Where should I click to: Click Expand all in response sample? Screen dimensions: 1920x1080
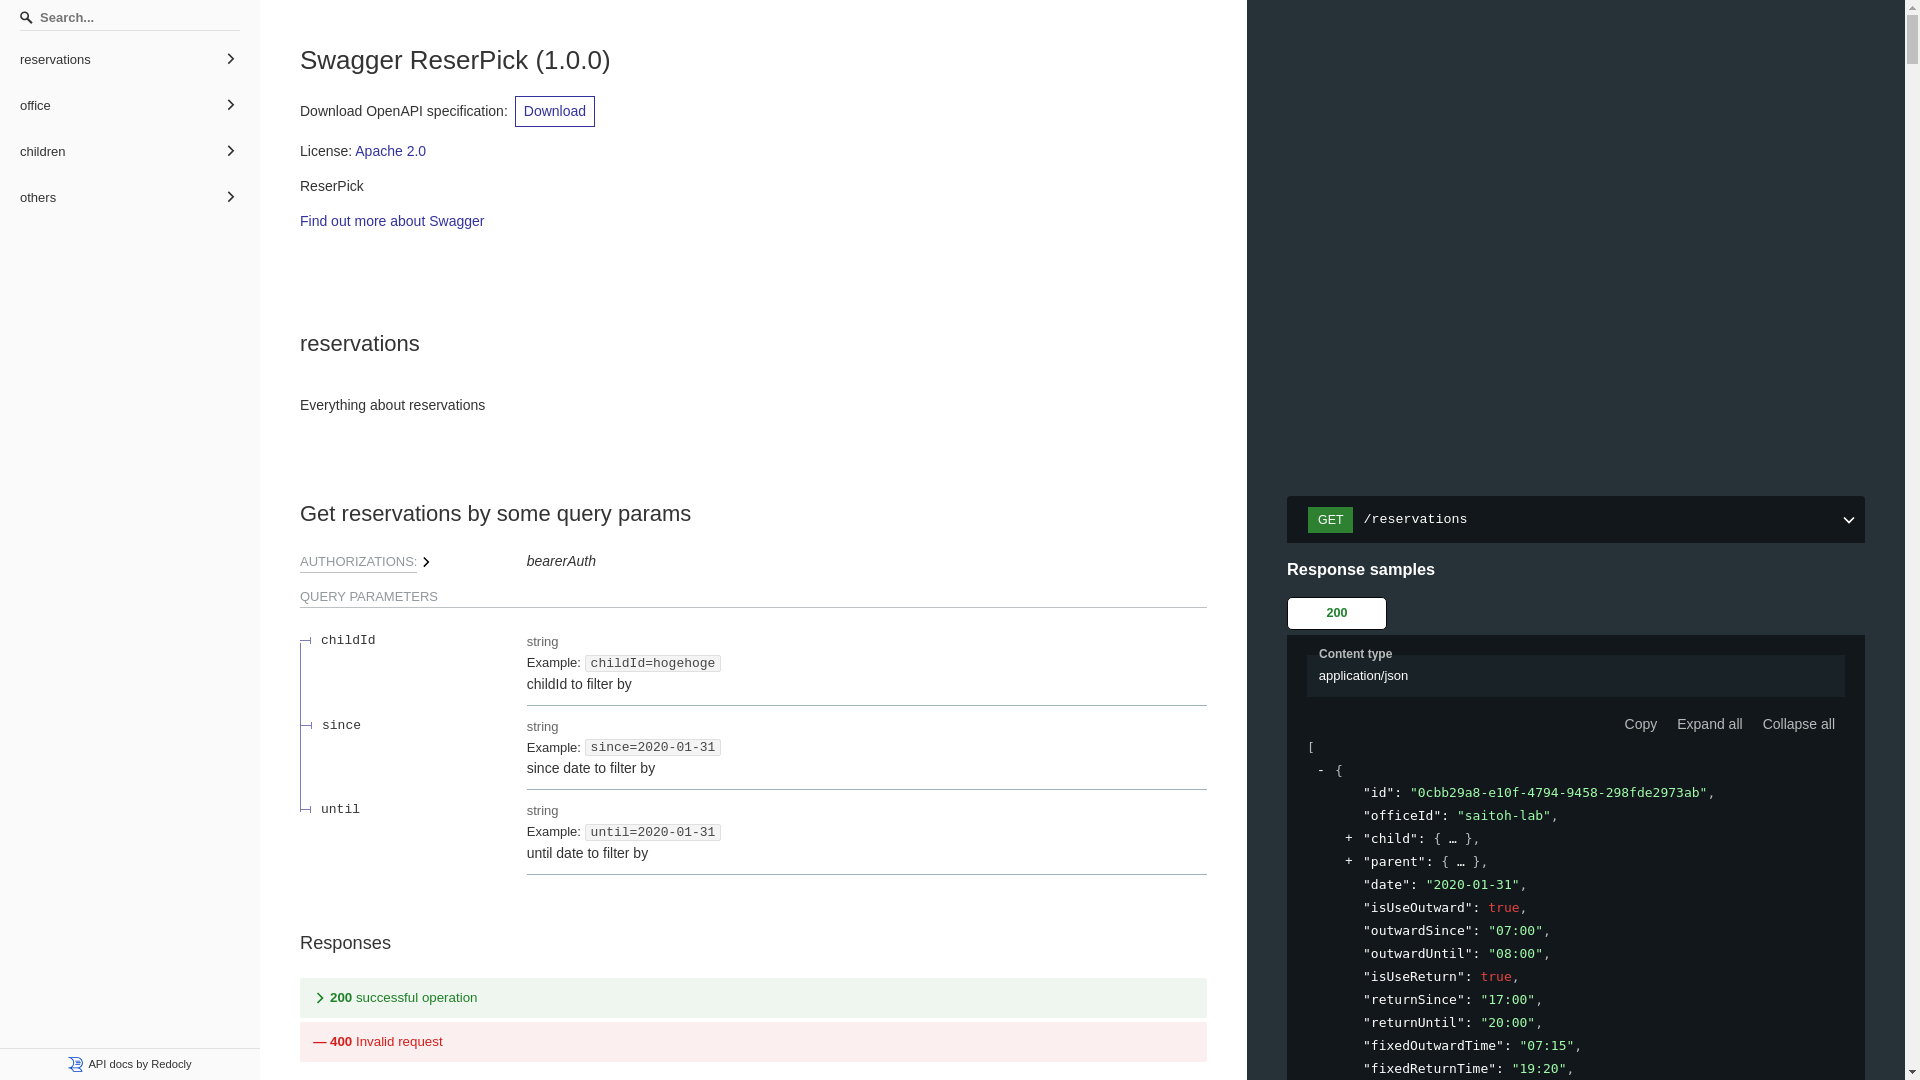pos(1709,724)
